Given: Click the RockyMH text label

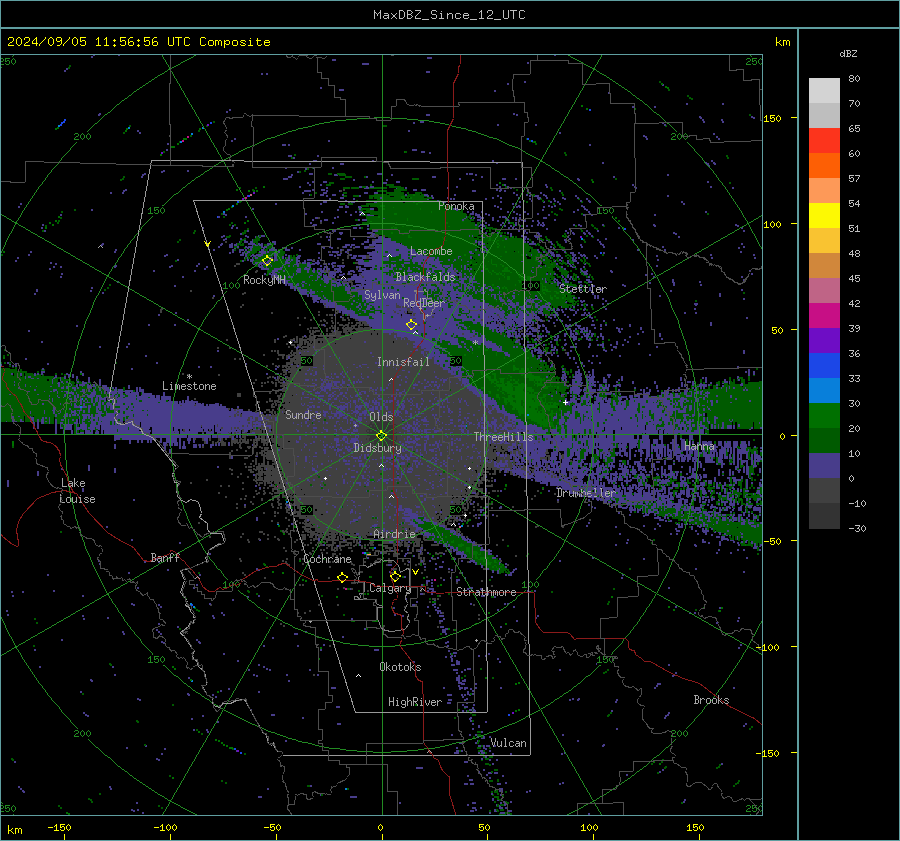Looking at the screenshot, I should pyautogui.click(x=264, y=280).
